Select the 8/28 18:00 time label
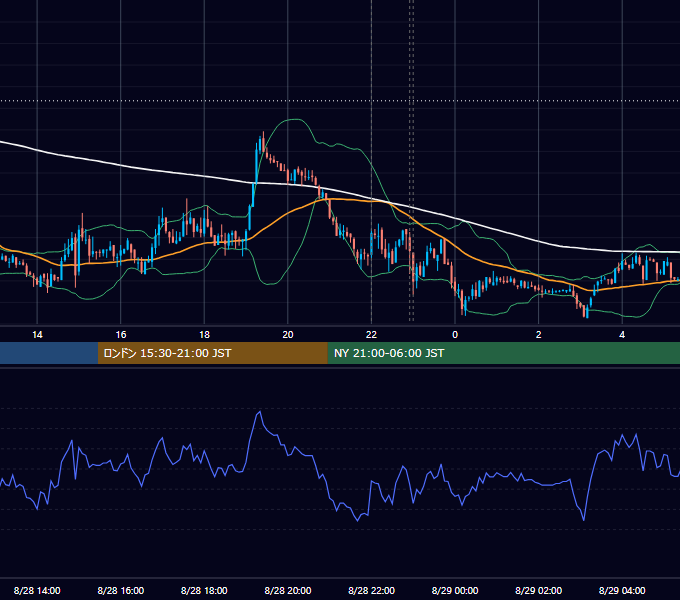 (x=204, y=590)
